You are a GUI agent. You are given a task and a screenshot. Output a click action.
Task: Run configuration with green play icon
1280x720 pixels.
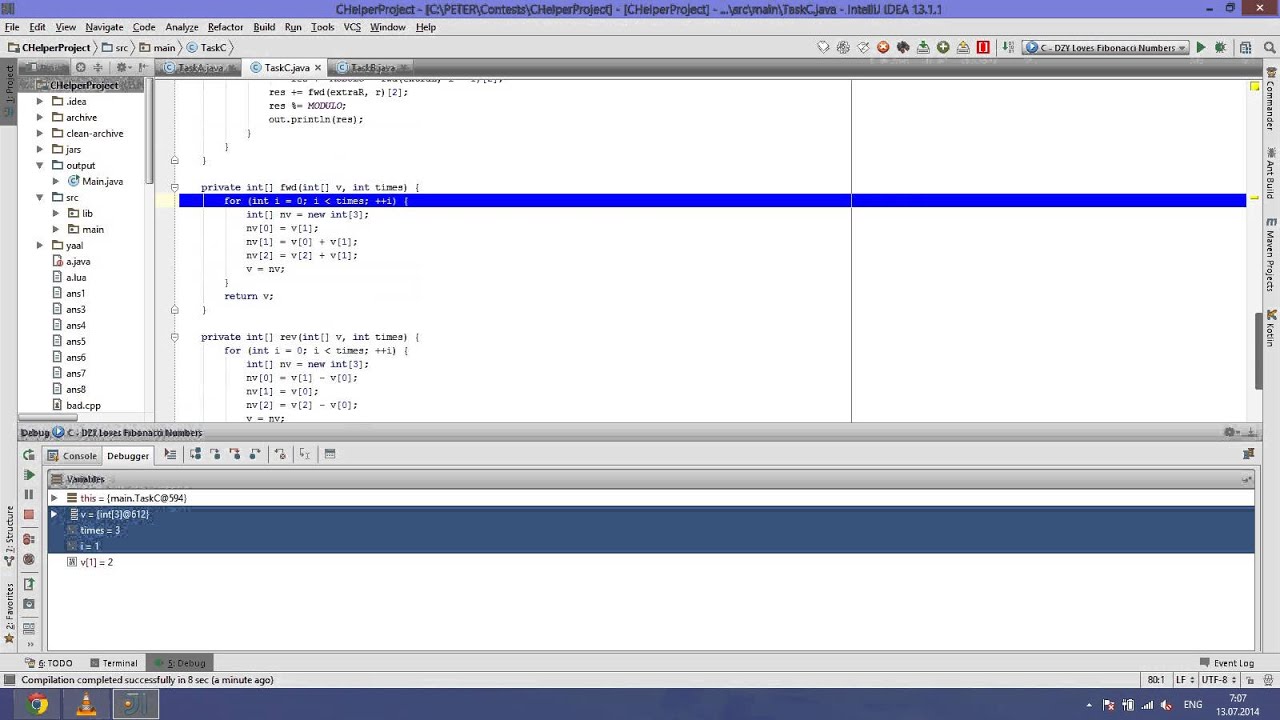click(1201, 47)
